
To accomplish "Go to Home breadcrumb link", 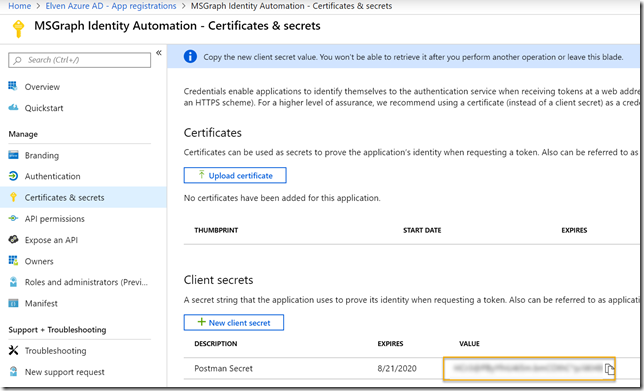I will [x=19, y=6].
